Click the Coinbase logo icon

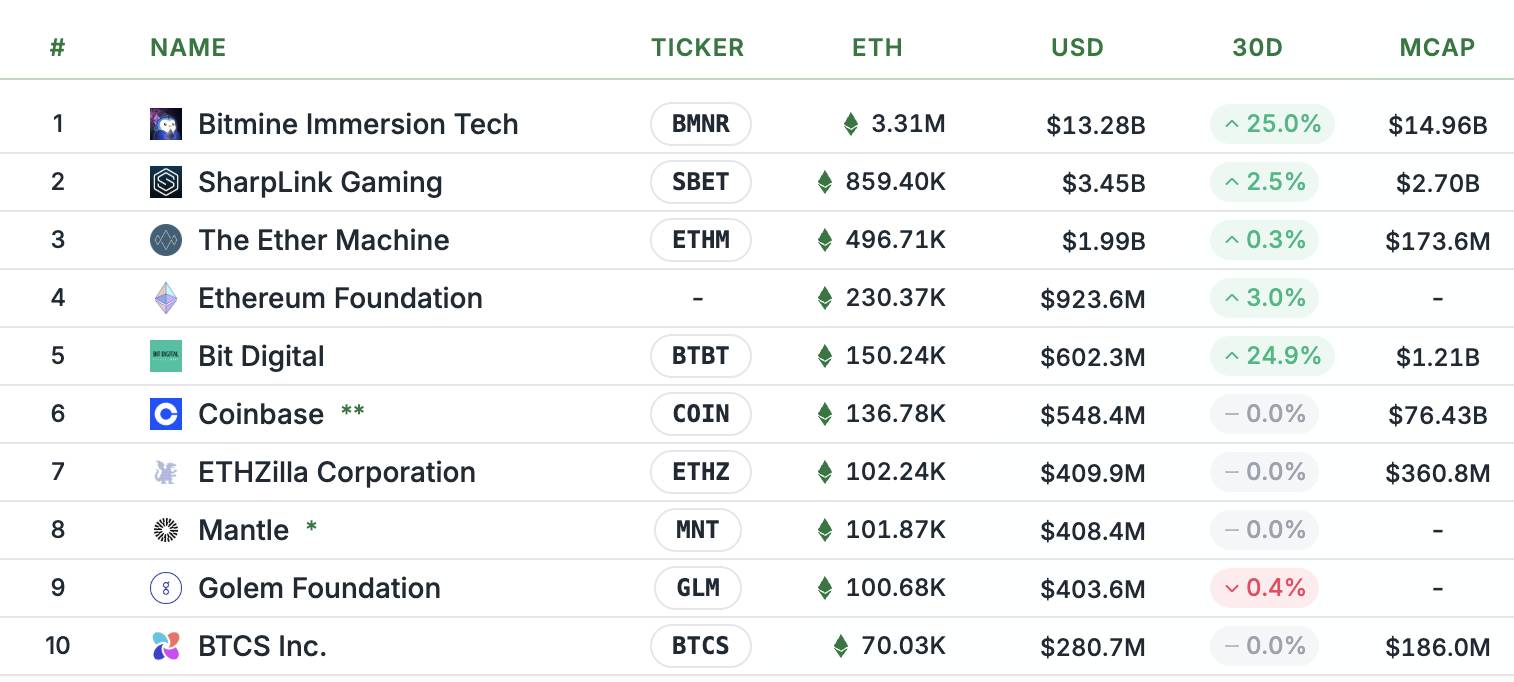click(166, 414)
